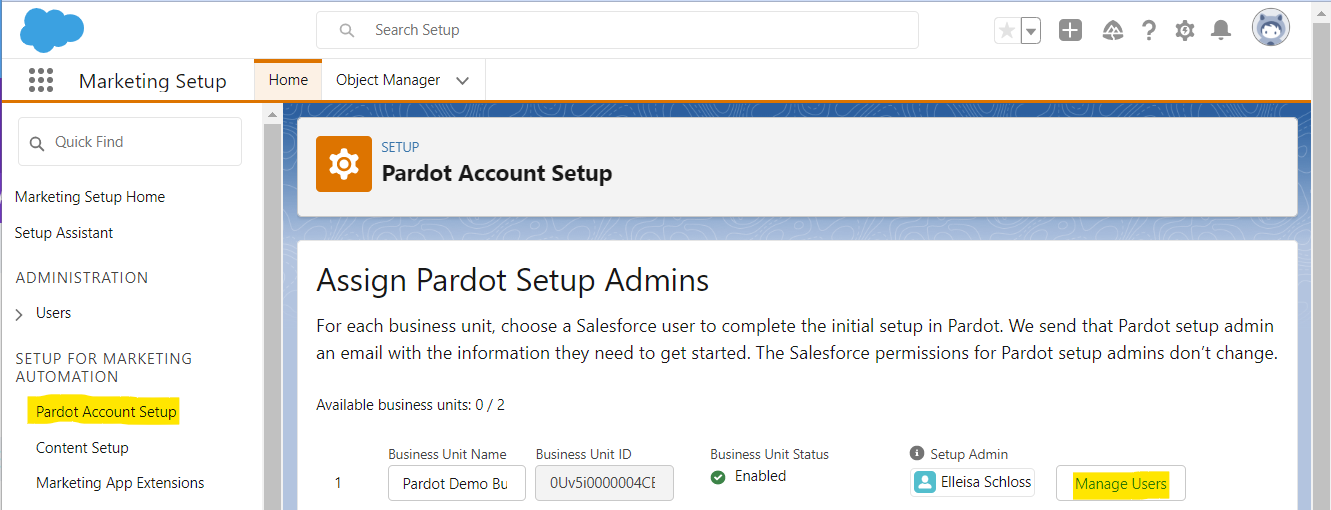The width and height of the screenshot is (1331, 510).
Task: Open the user profile avatar
Action: 1271,28
